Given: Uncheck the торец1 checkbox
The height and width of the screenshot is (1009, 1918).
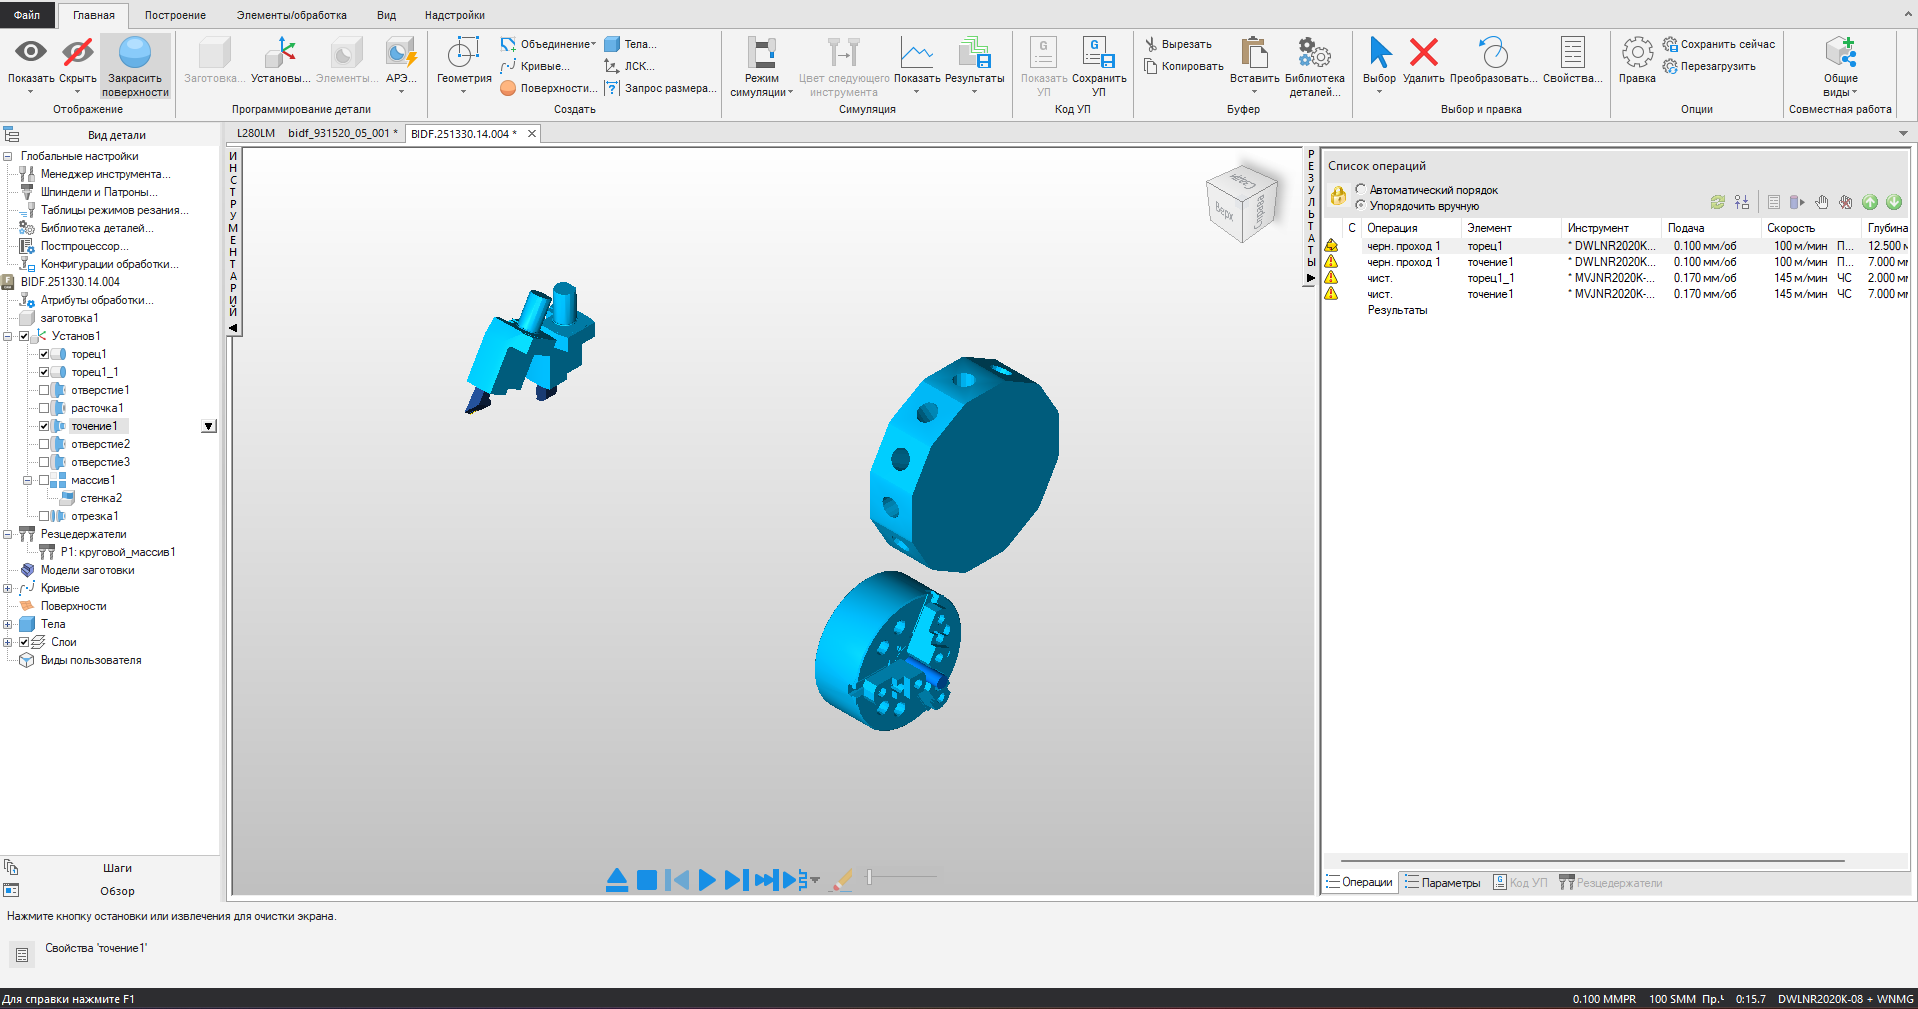Looking at the screenshot, I should point(44,354).
